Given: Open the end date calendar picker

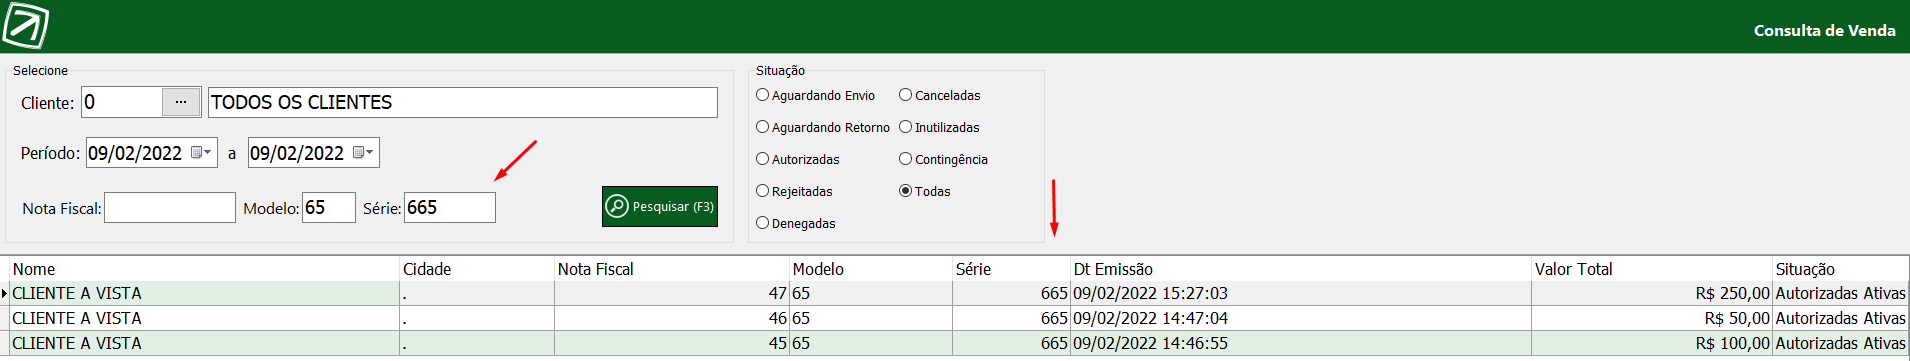Looking at the screenshot, I should (363, 153).
